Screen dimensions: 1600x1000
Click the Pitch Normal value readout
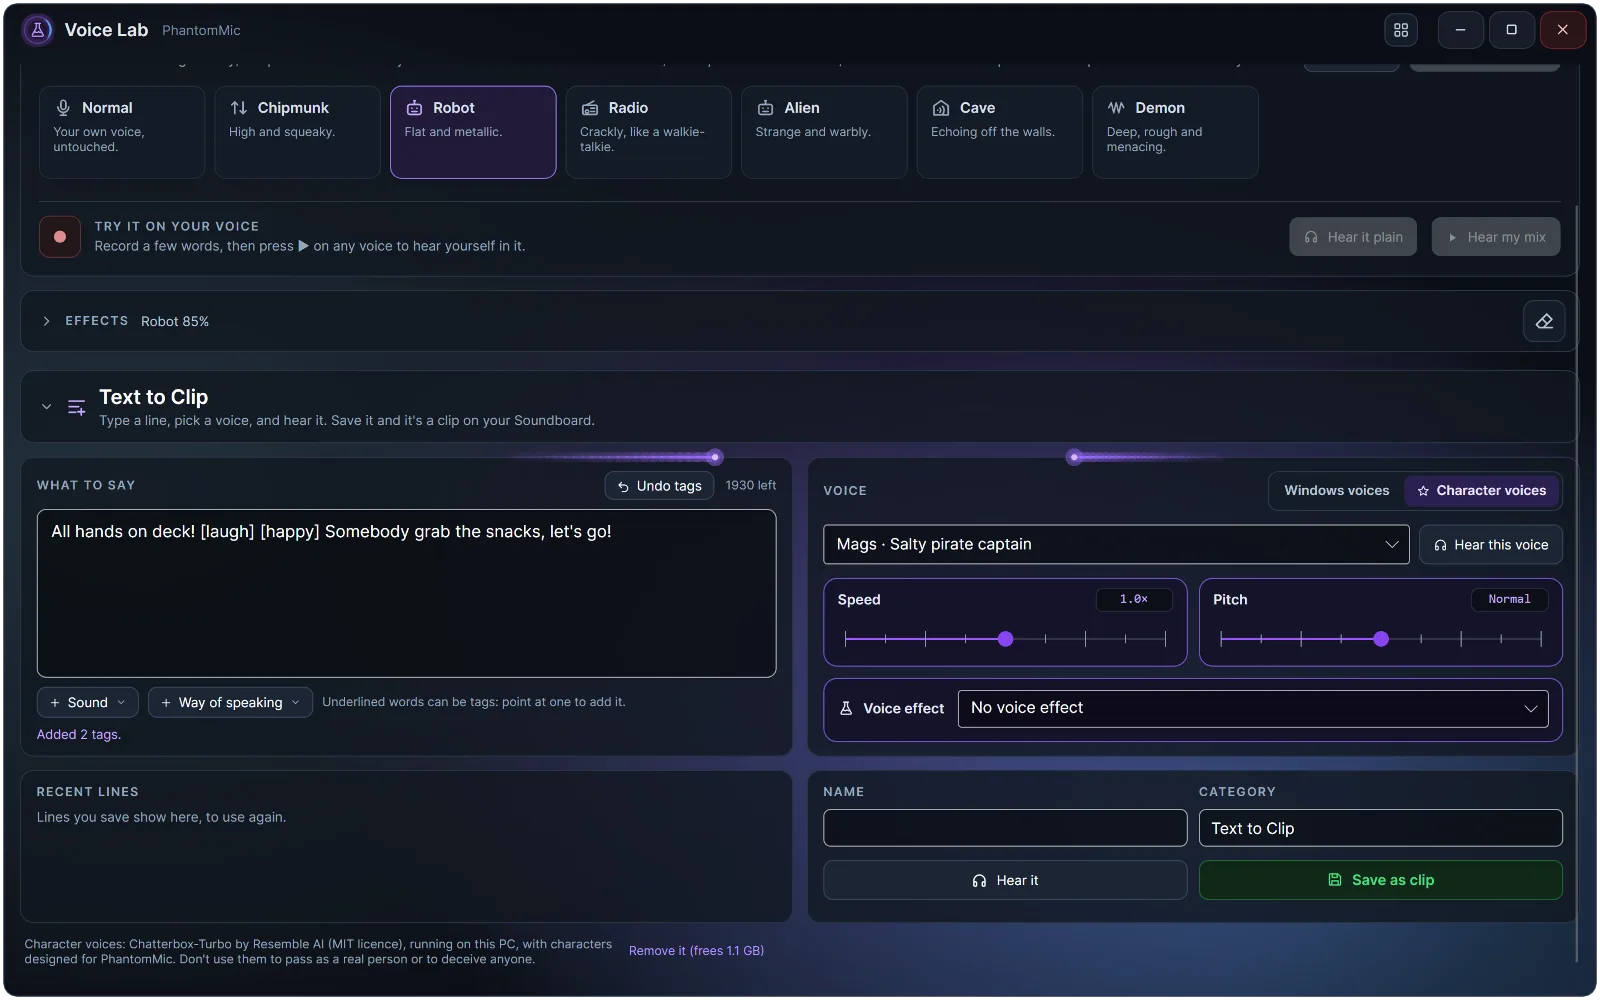coord(1509,600)
